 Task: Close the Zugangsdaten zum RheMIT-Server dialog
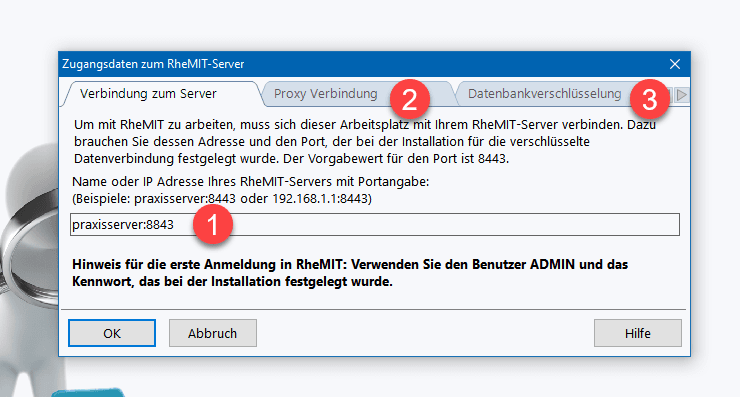(x=675, y=64)
